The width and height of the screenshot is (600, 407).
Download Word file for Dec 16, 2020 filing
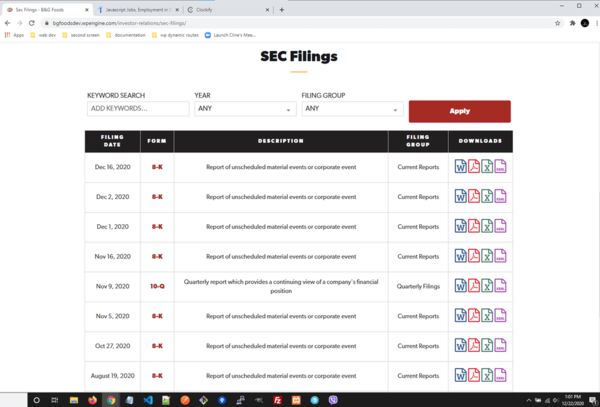pos(460,166)
